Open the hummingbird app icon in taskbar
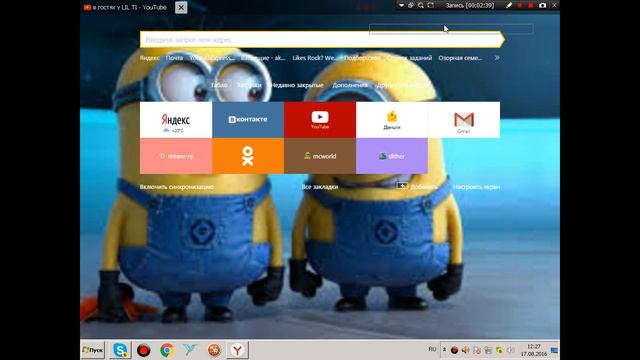 190,350
